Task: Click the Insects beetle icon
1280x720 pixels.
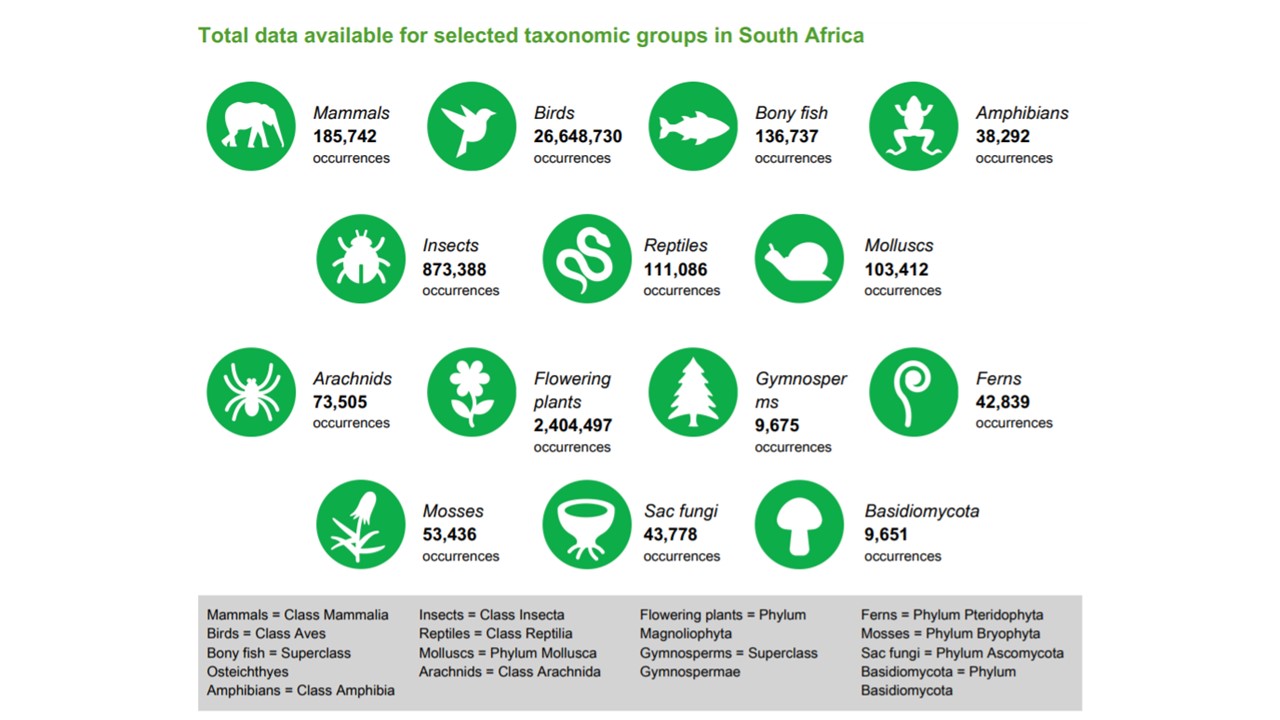Action: (361, 260)
